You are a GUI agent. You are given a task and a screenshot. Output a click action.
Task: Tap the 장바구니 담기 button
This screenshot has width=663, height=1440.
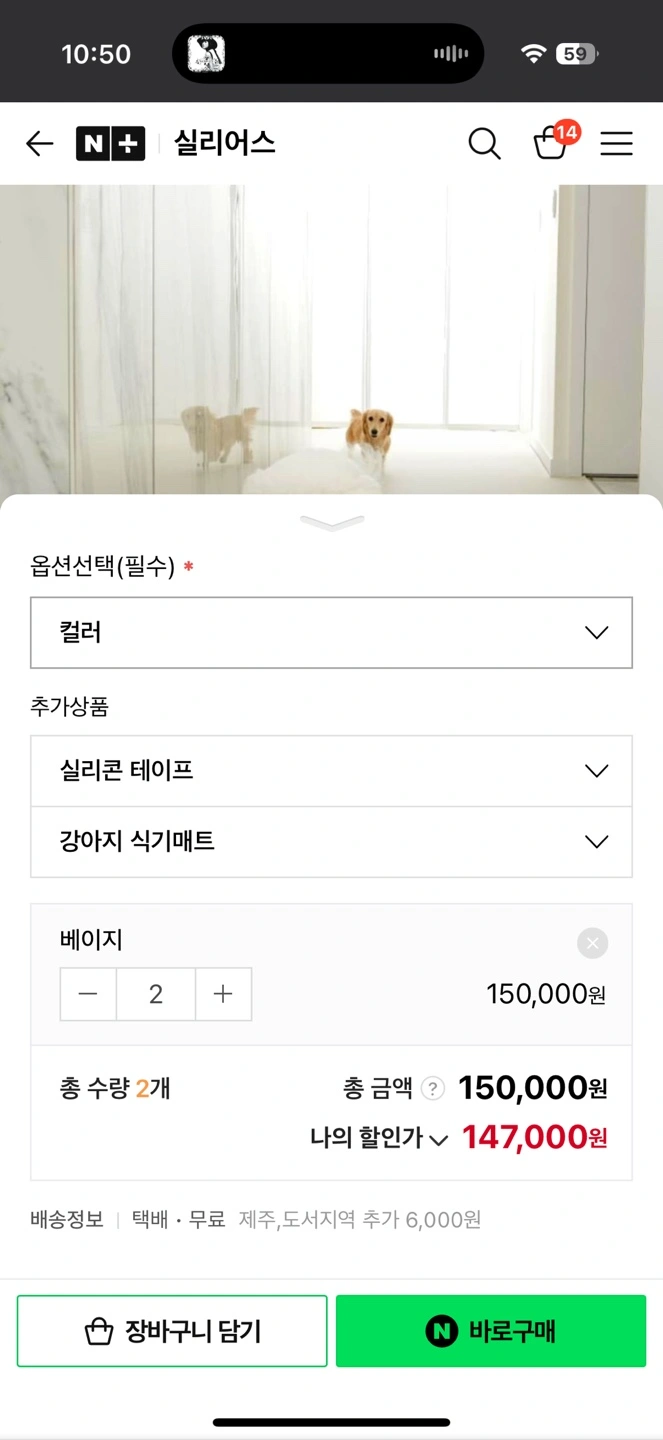coord(172,1331)
